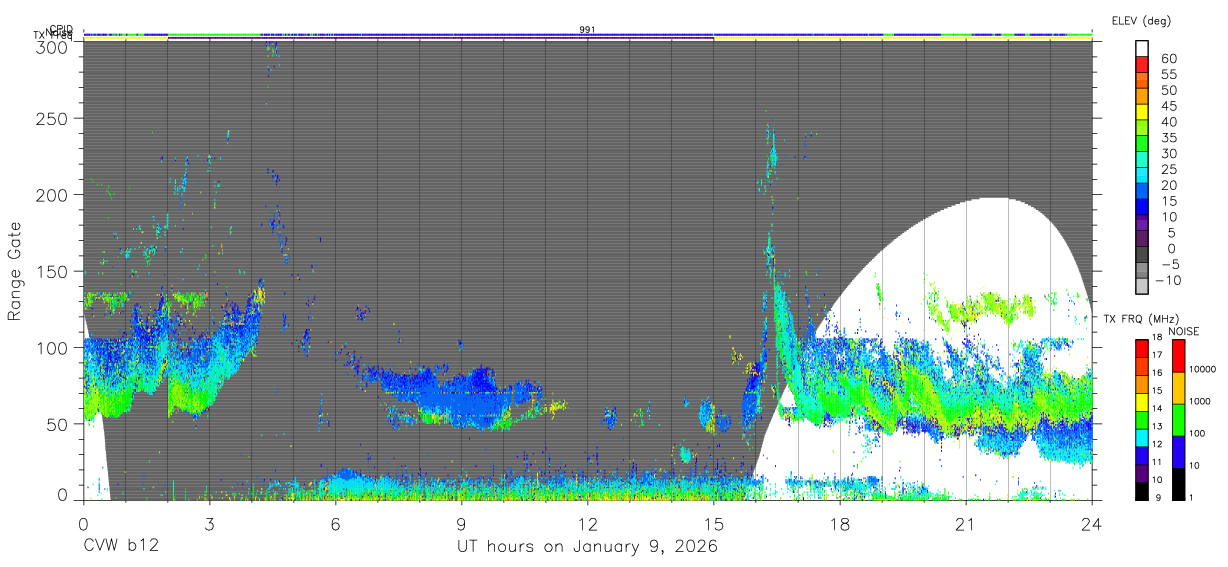Click the "6" UT hour tick label
Viewport: 1228px width, 567px height.
[x=335, y=524]
